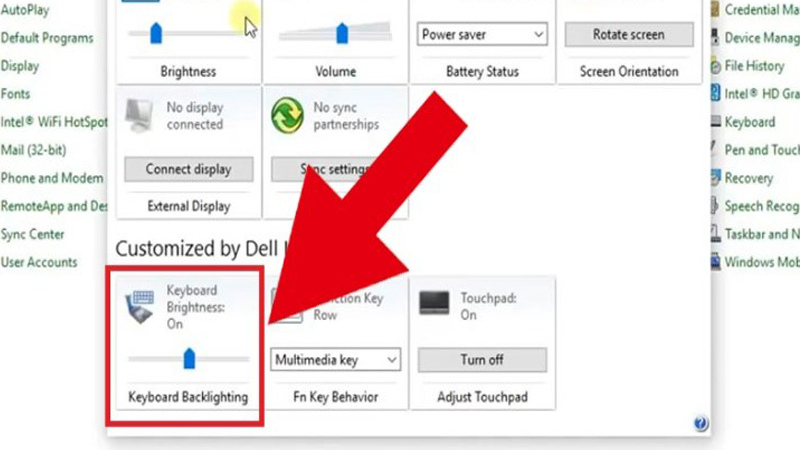Move the Keyboard Brightness slider handle
This screenshot has width=800, height=450.
click(x=189, y=359)
